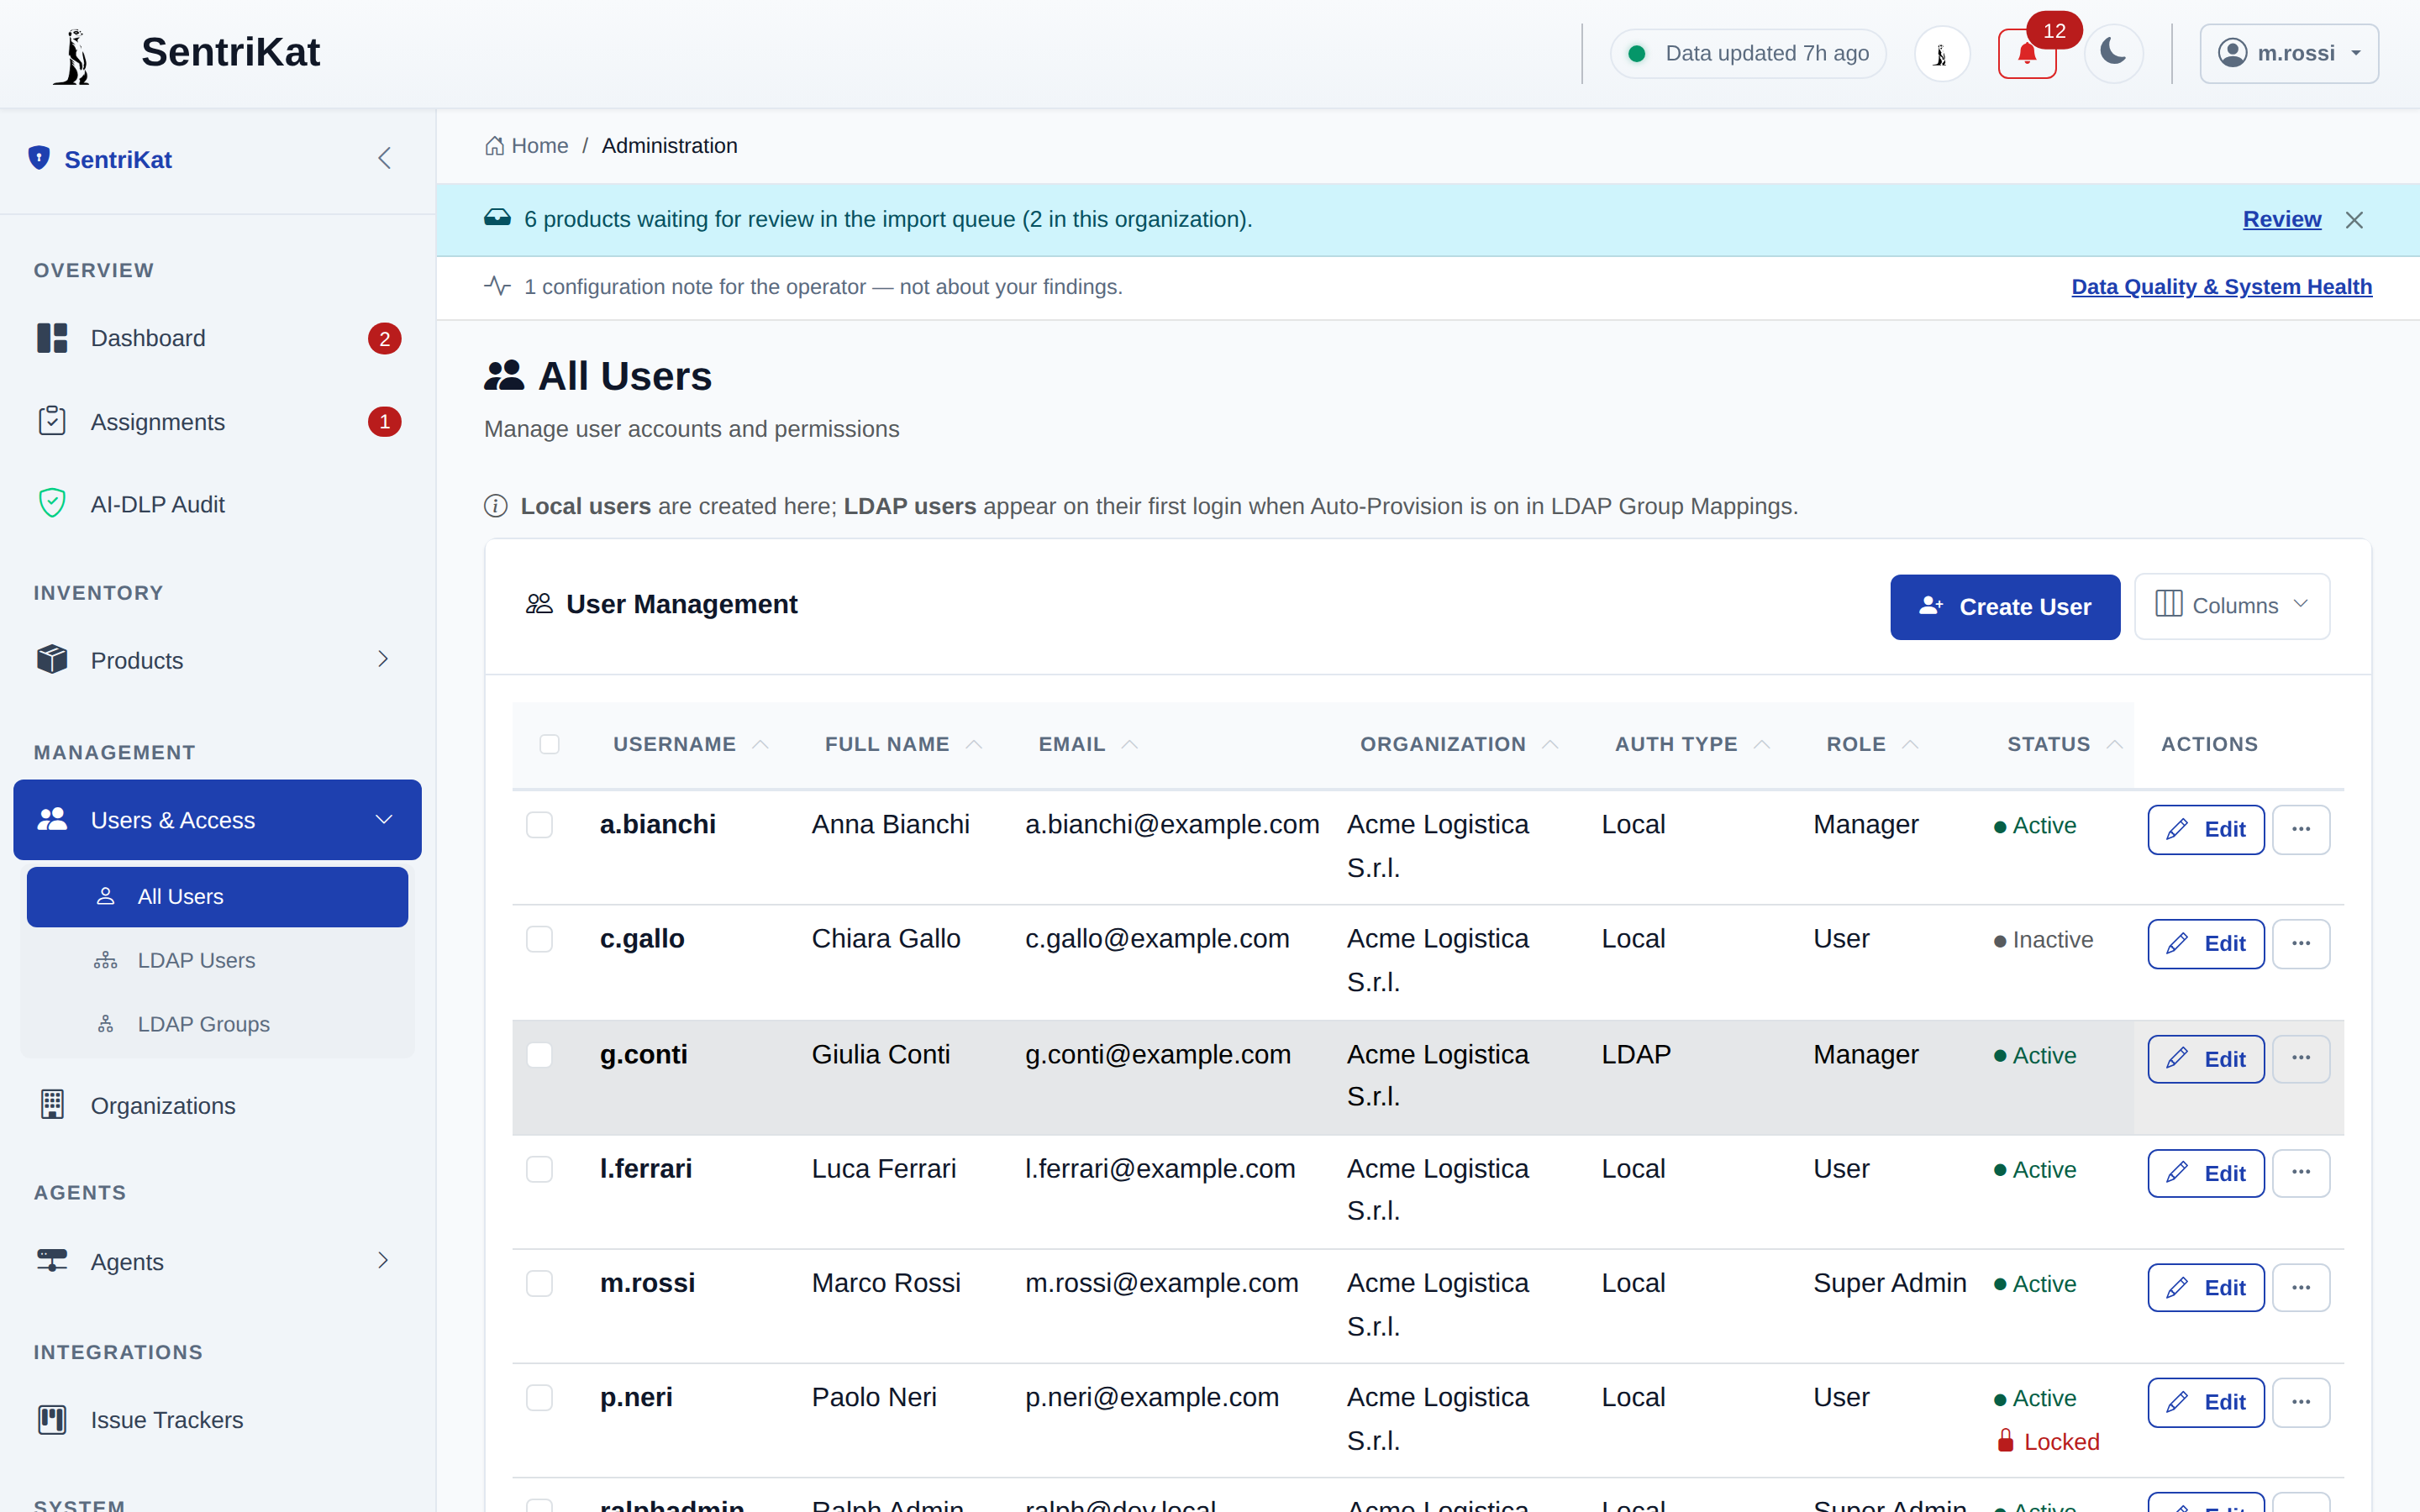
Task: Click the configuration note pulse icon
Action: point(497,286)
